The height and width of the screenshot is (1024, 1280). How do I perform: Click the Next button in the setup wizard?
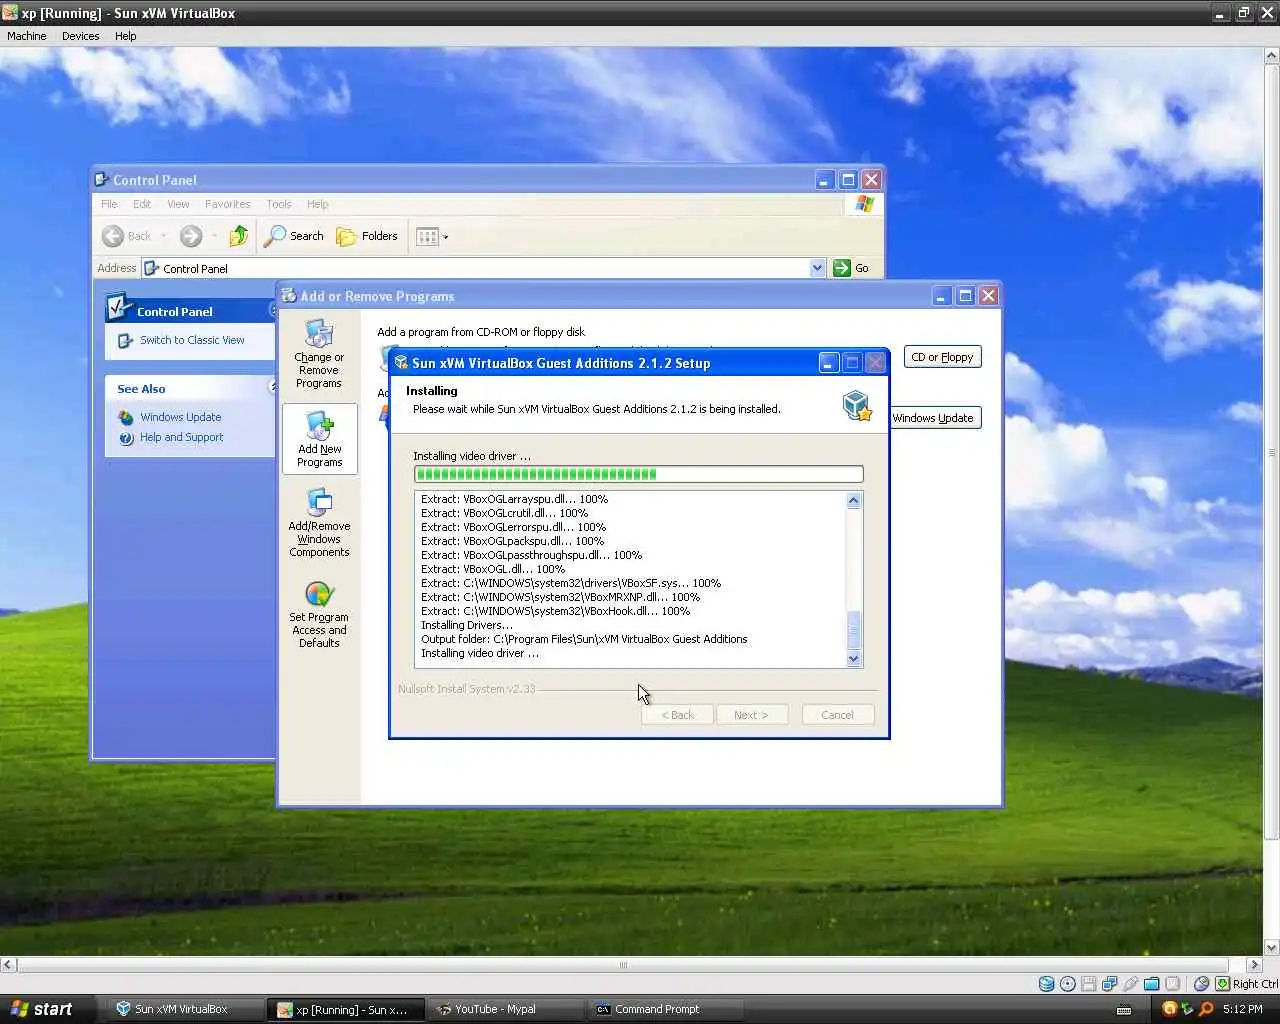(751, 715)
